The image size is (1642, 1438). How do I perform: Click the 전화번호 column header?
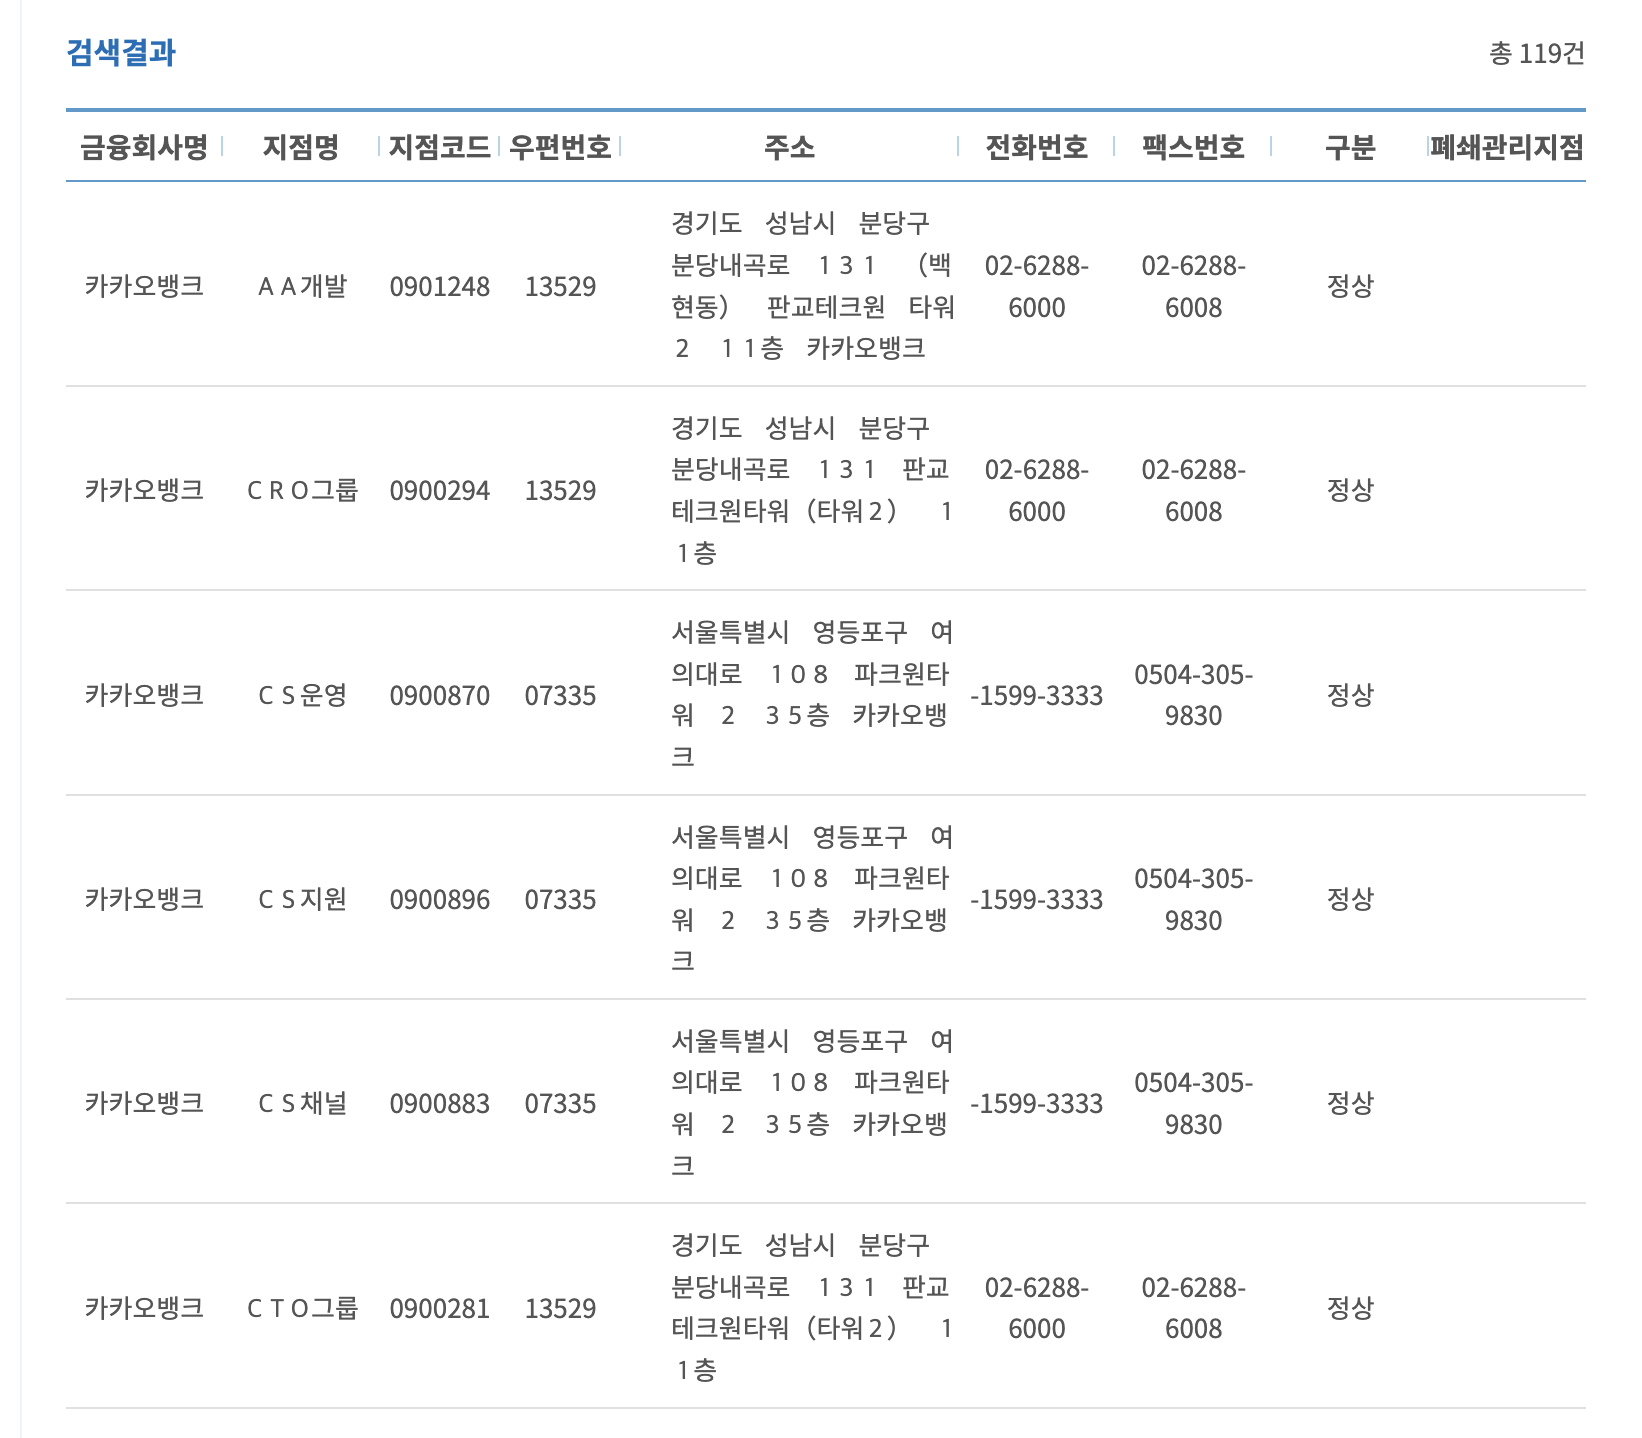[x=1036, y=148]
